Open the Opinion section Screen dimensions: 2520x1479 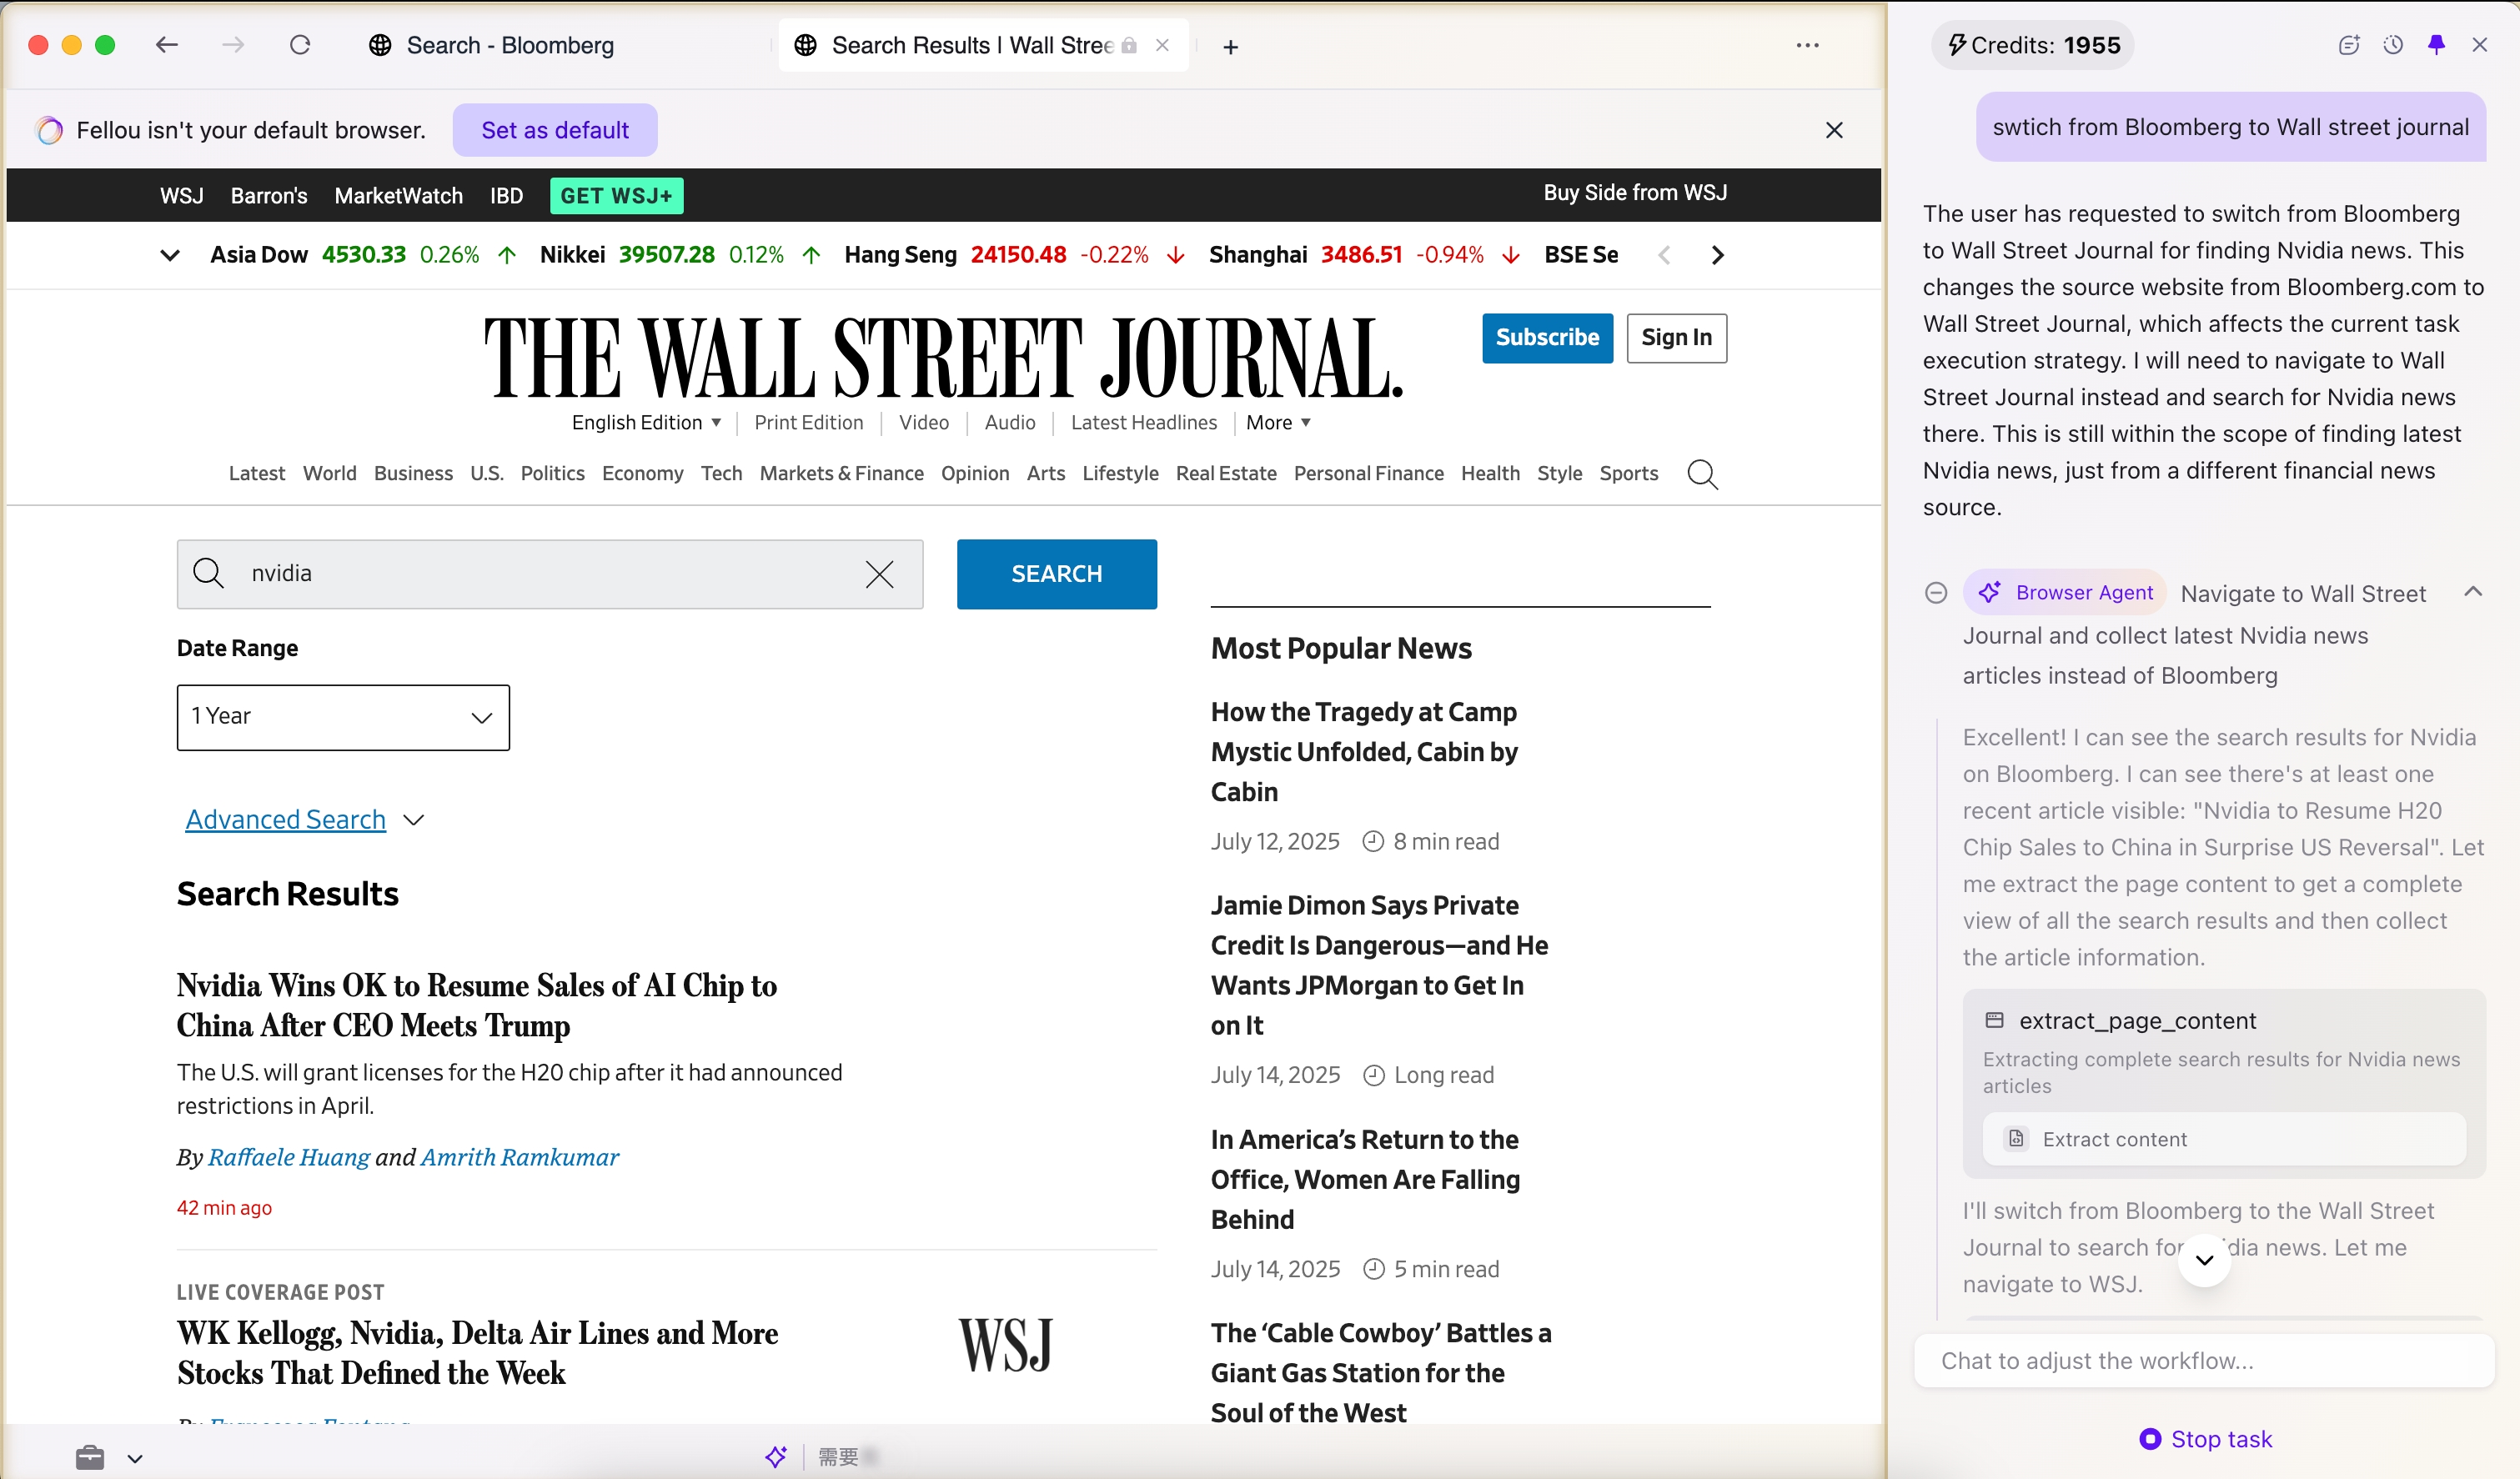[975, 473]
